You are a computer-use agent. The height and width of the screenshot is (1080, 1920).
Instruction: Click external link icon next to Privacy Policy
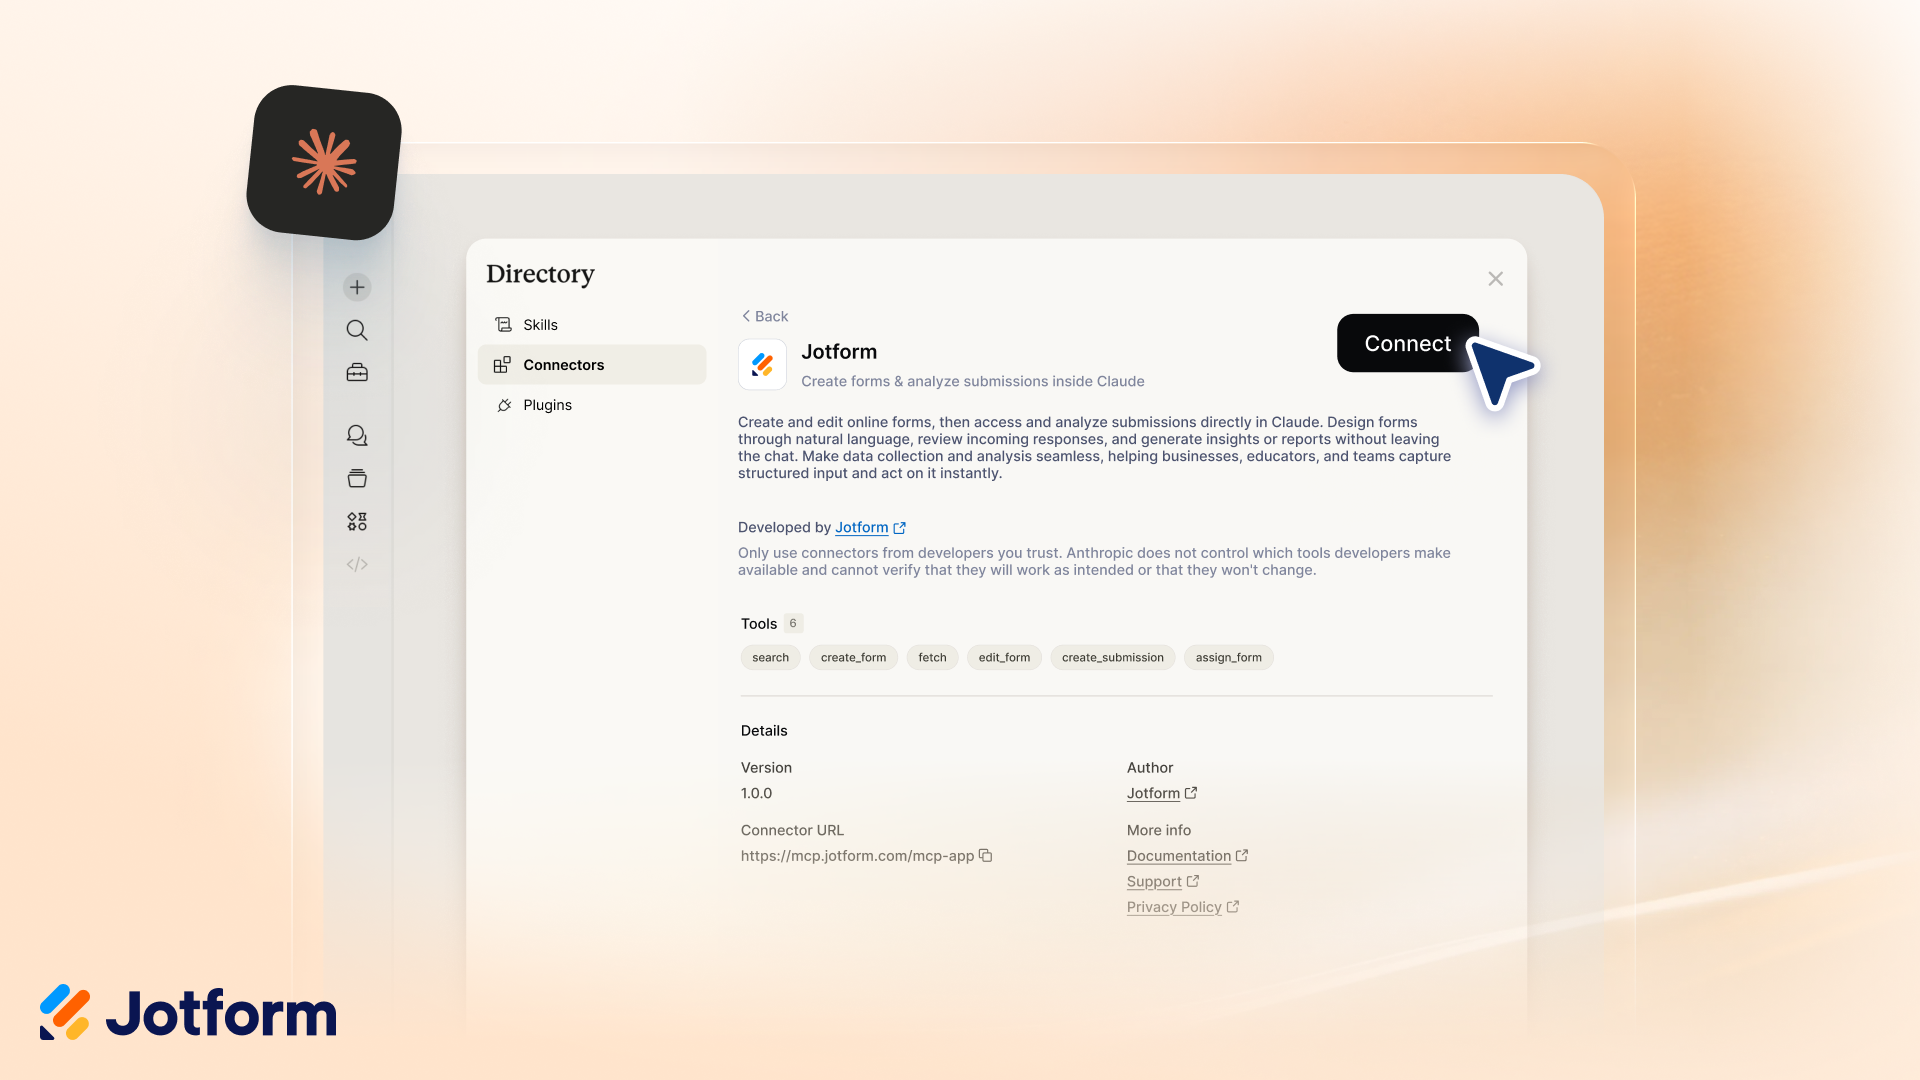(x=1233, y=907)
